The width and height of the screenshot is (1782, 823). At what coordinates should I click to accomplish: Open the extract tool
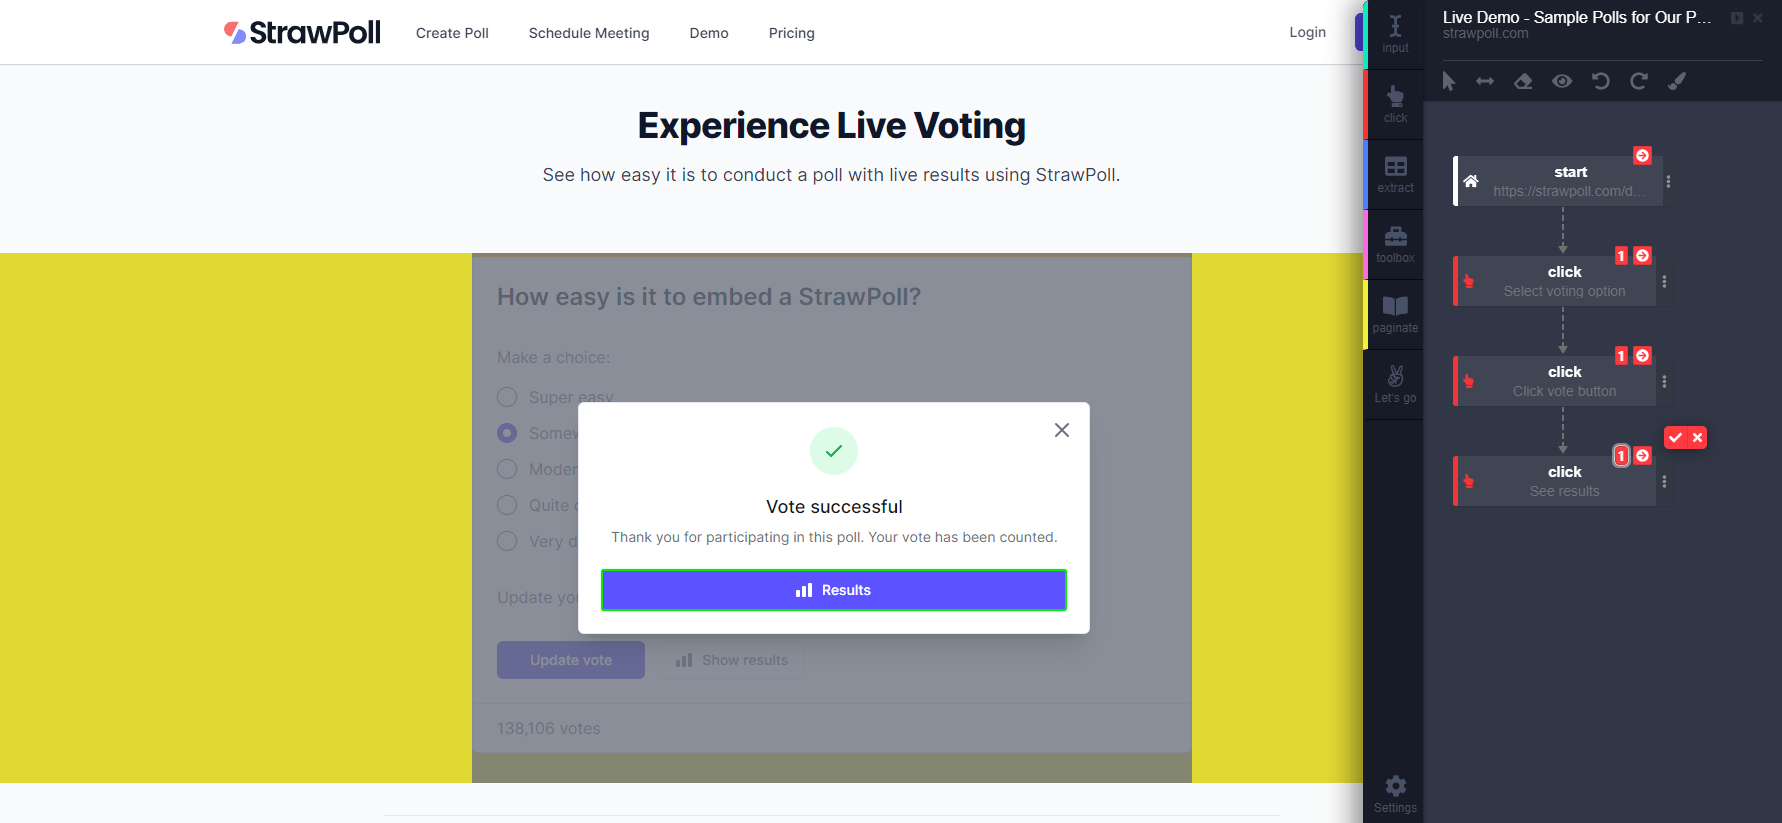coord(1394,173)
